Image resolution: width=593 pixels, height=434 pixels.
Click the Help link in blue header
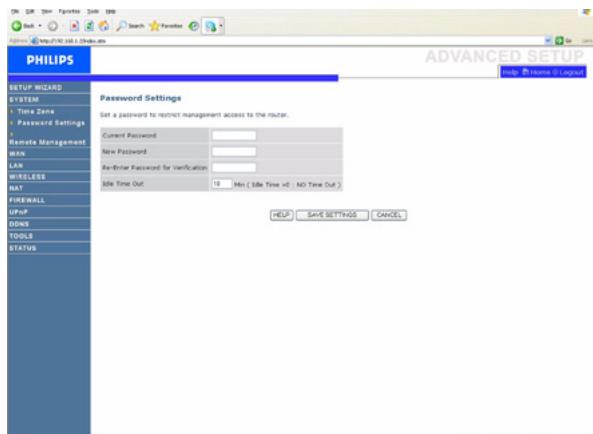click(x=510, y=72)
